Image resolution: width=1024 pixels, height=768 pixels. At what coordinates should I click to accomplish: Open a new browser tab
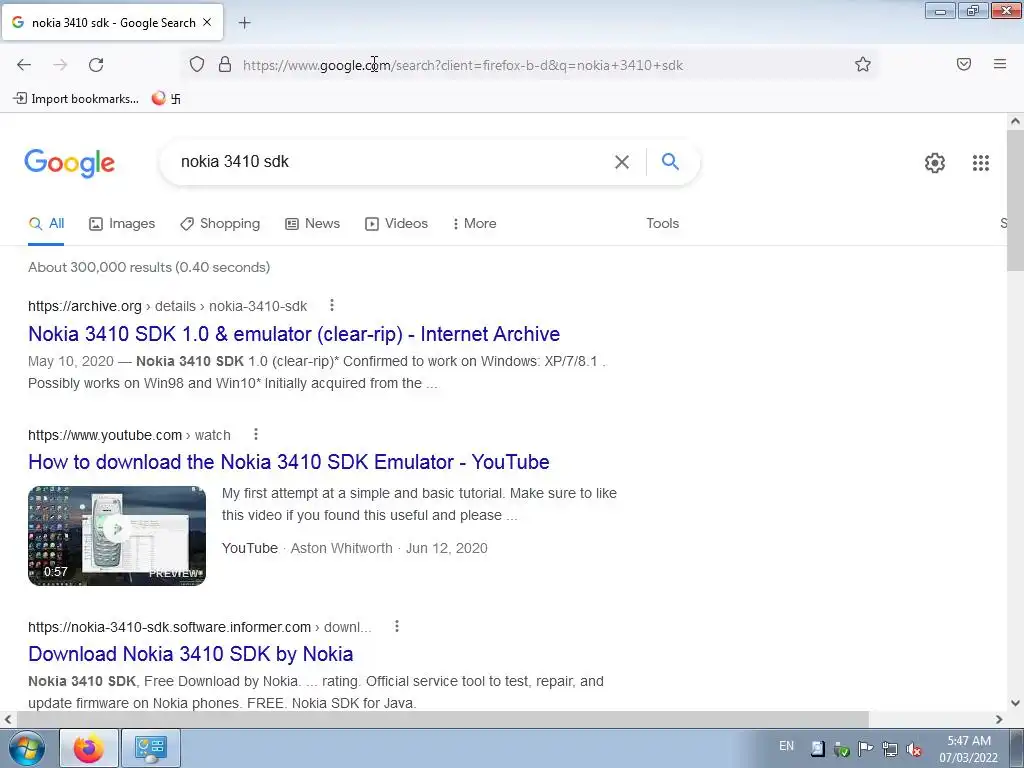click(x=244, y=23)
